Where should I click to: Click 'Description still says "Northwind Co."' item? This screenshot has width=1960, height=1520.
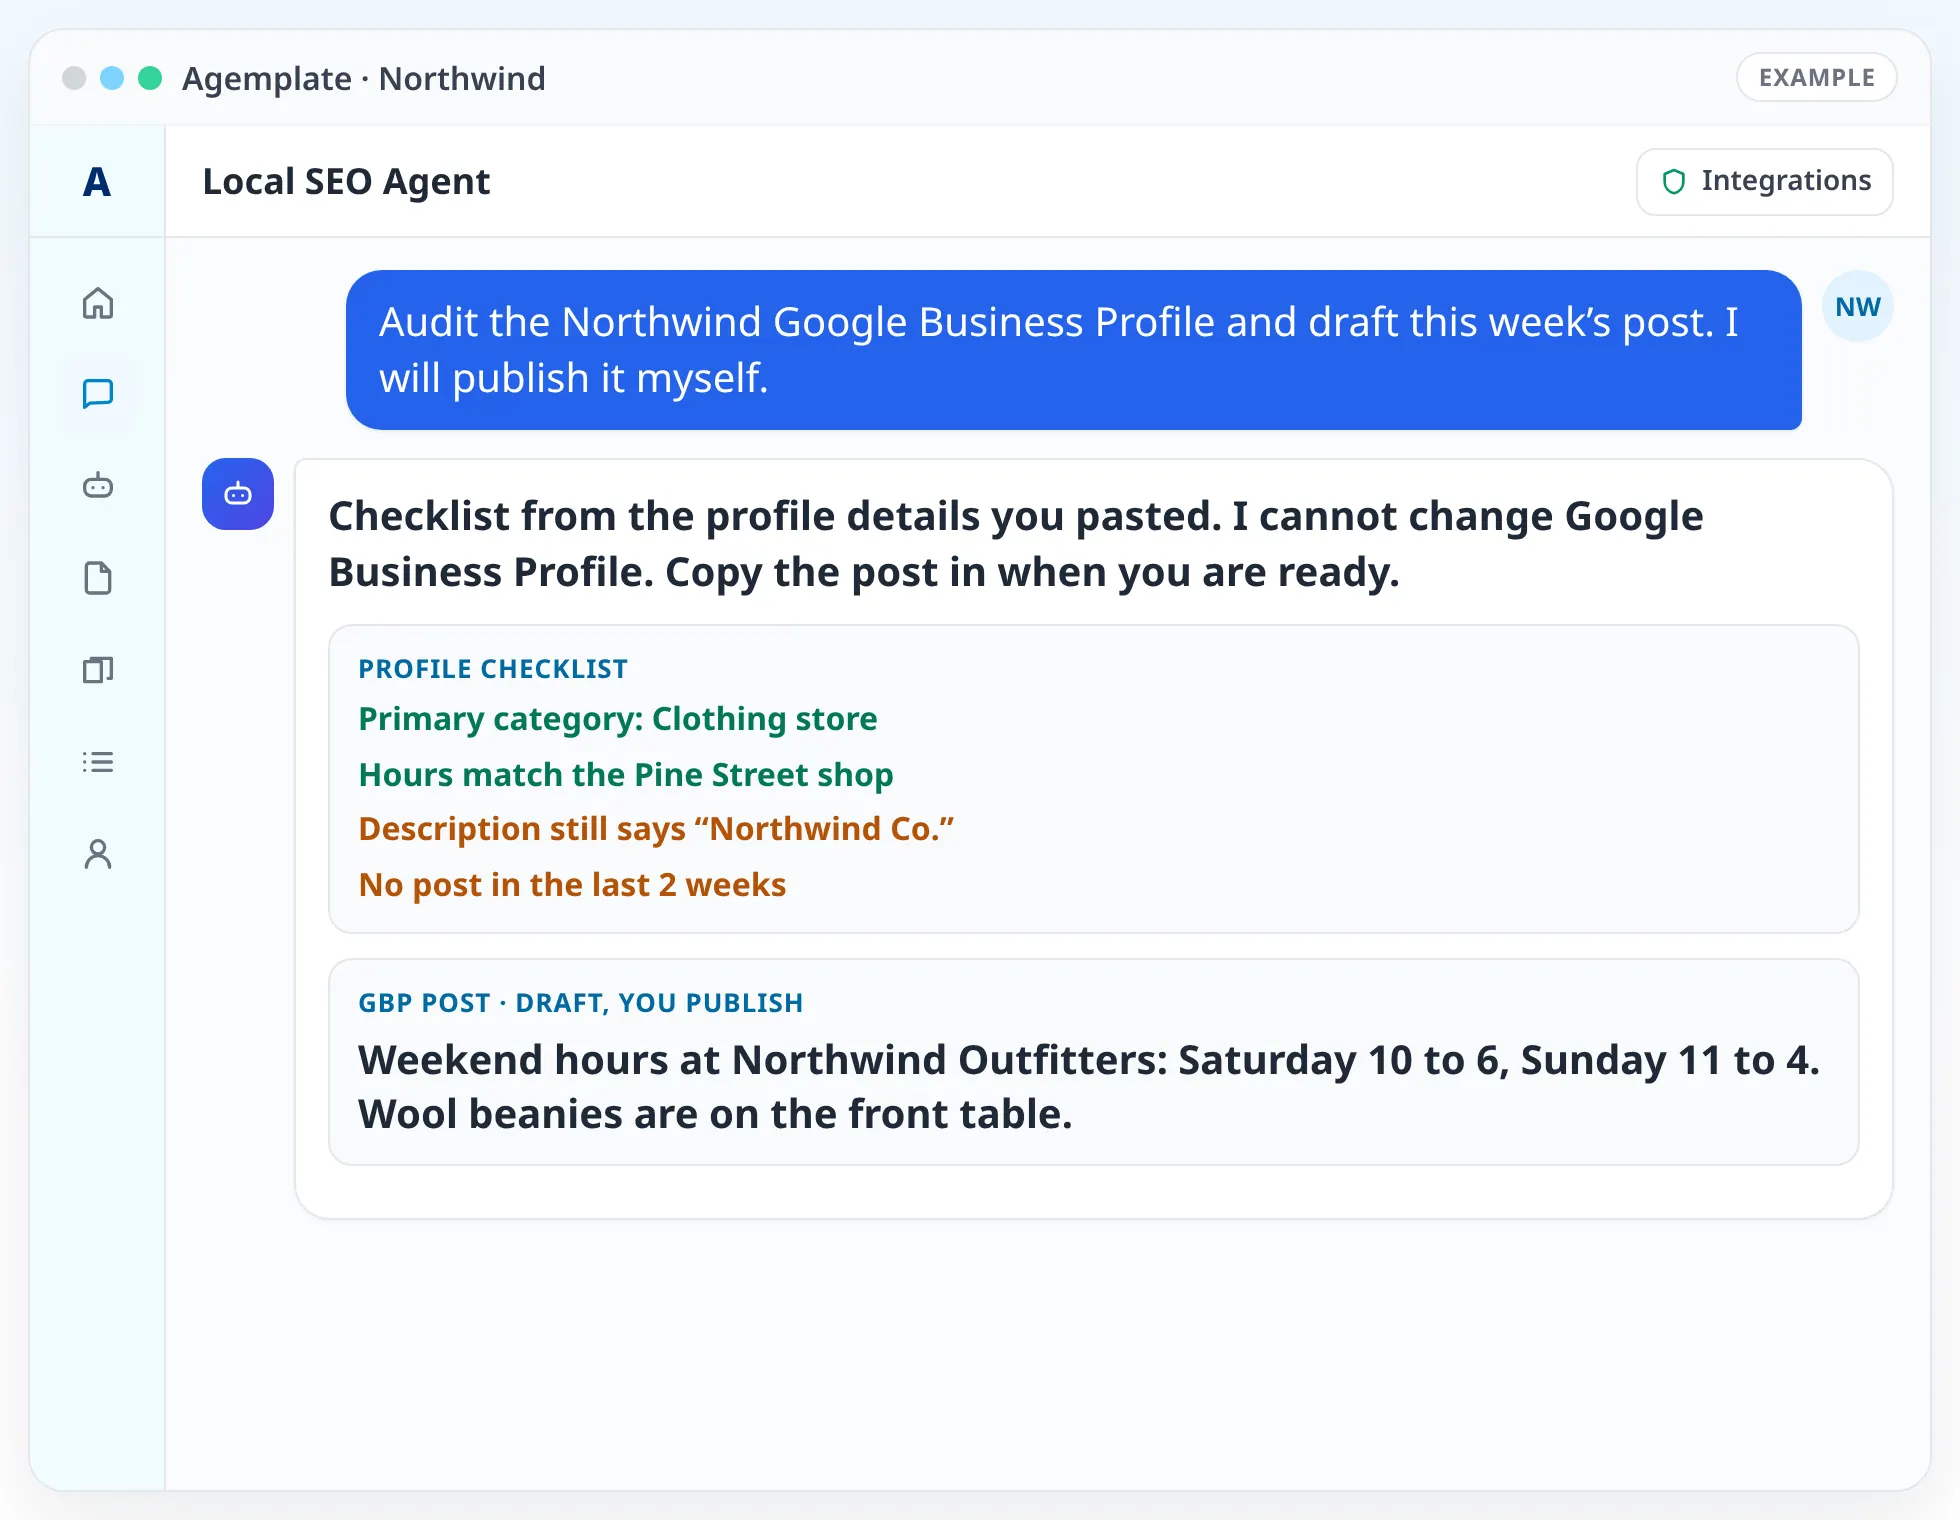click(656, 829)
